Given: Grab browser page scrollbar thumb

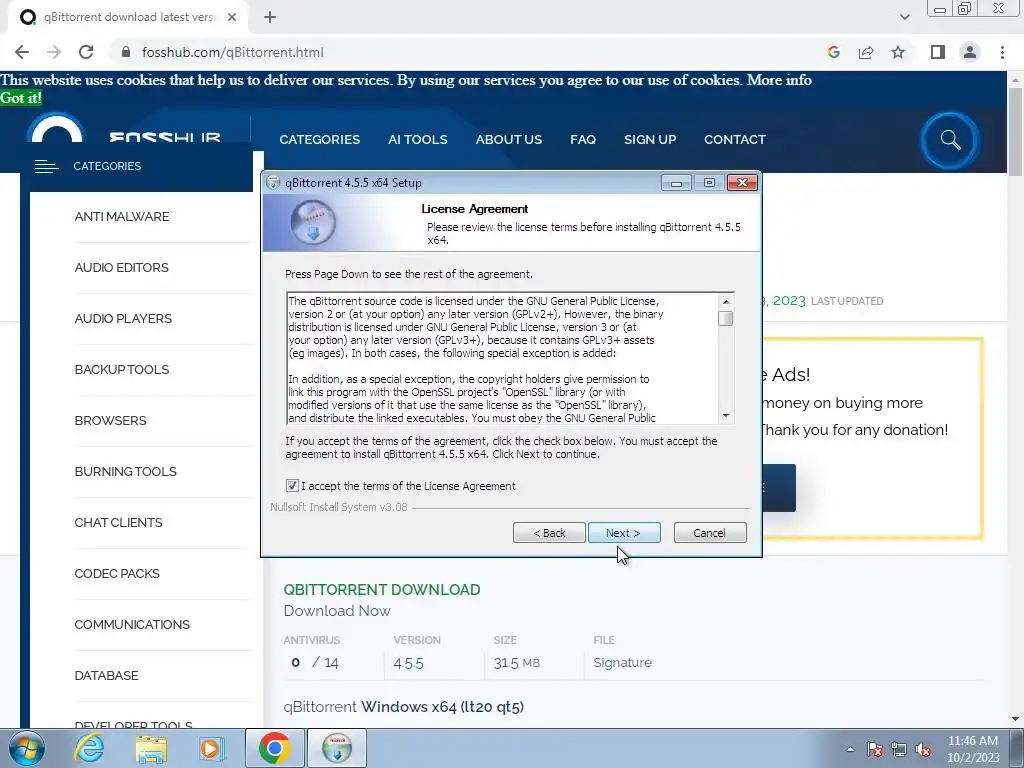Looking at the screenshot, I should point(1015,131).
